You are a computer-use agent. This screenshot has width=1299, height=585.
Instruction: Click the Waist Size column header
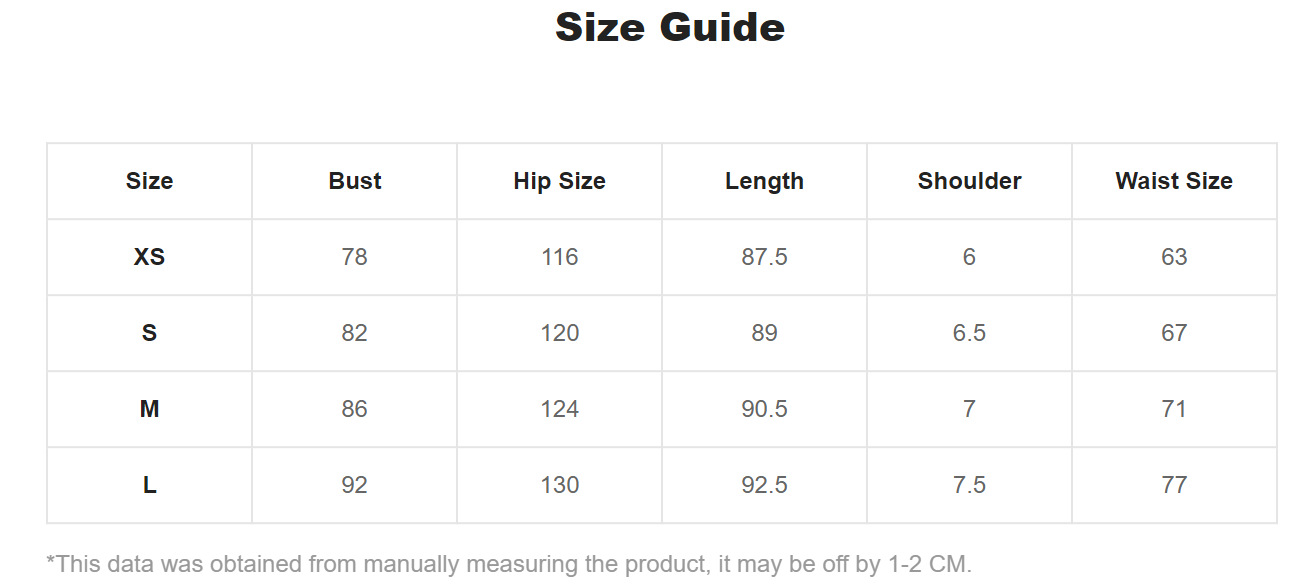tap(1174, 181)
